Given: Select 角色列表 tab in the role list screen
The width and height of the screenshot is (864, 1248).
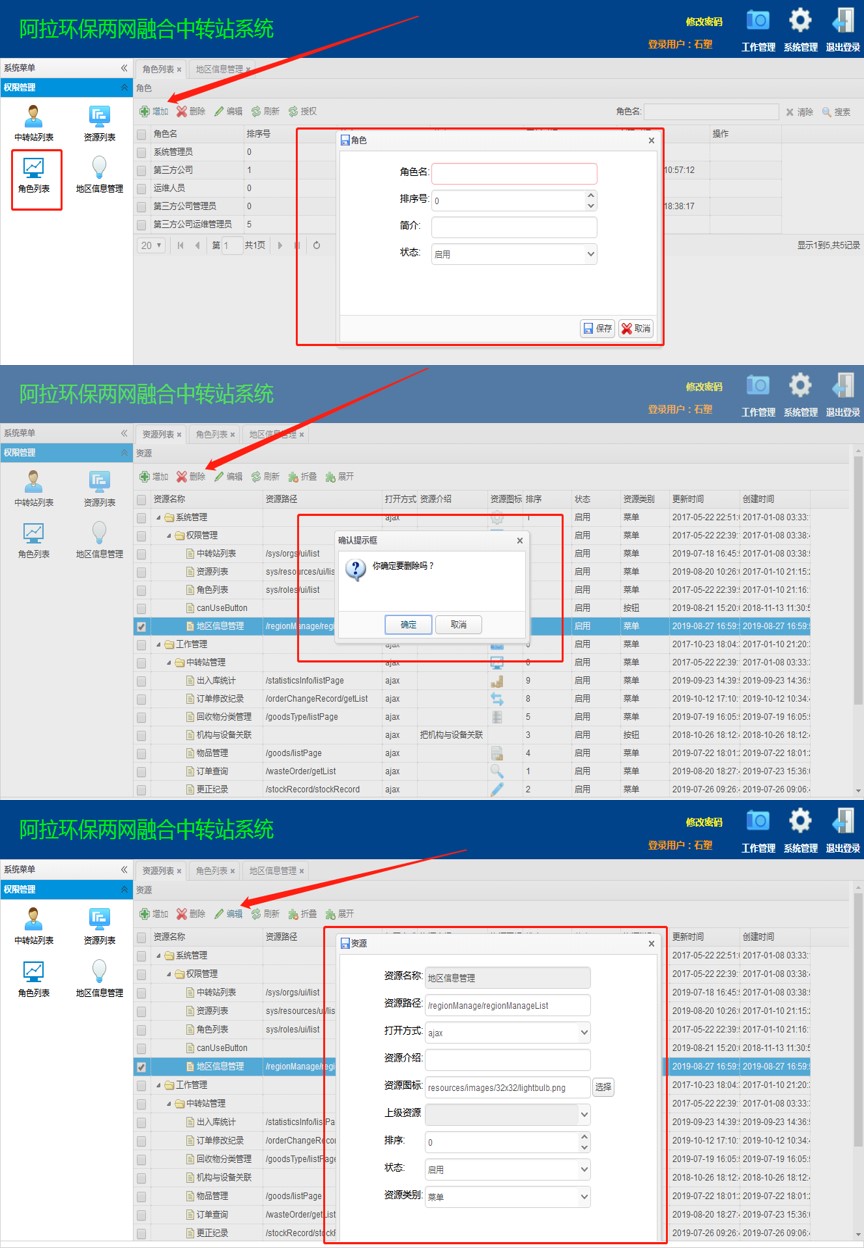Looking at the screenshot, I should point(161,69).
